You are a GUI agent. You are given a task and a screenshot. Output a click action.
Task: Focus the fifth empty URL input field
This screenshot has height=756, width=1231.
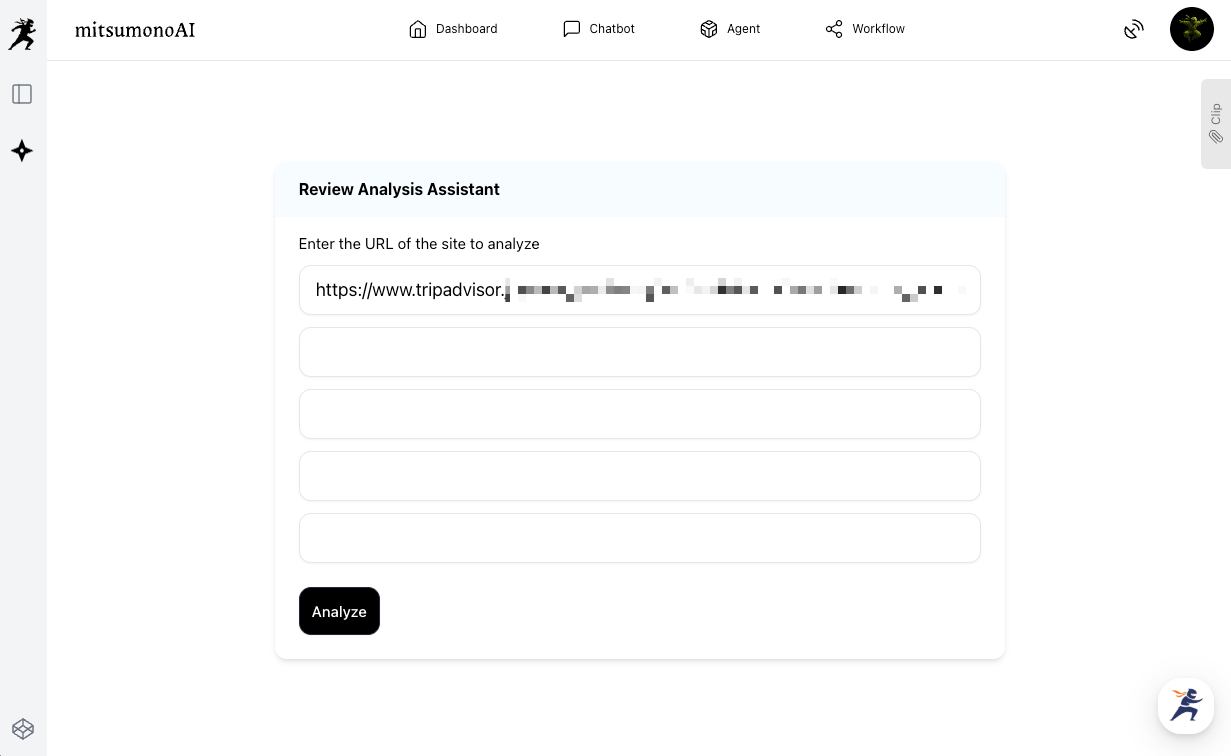click(x=639, y=538)
